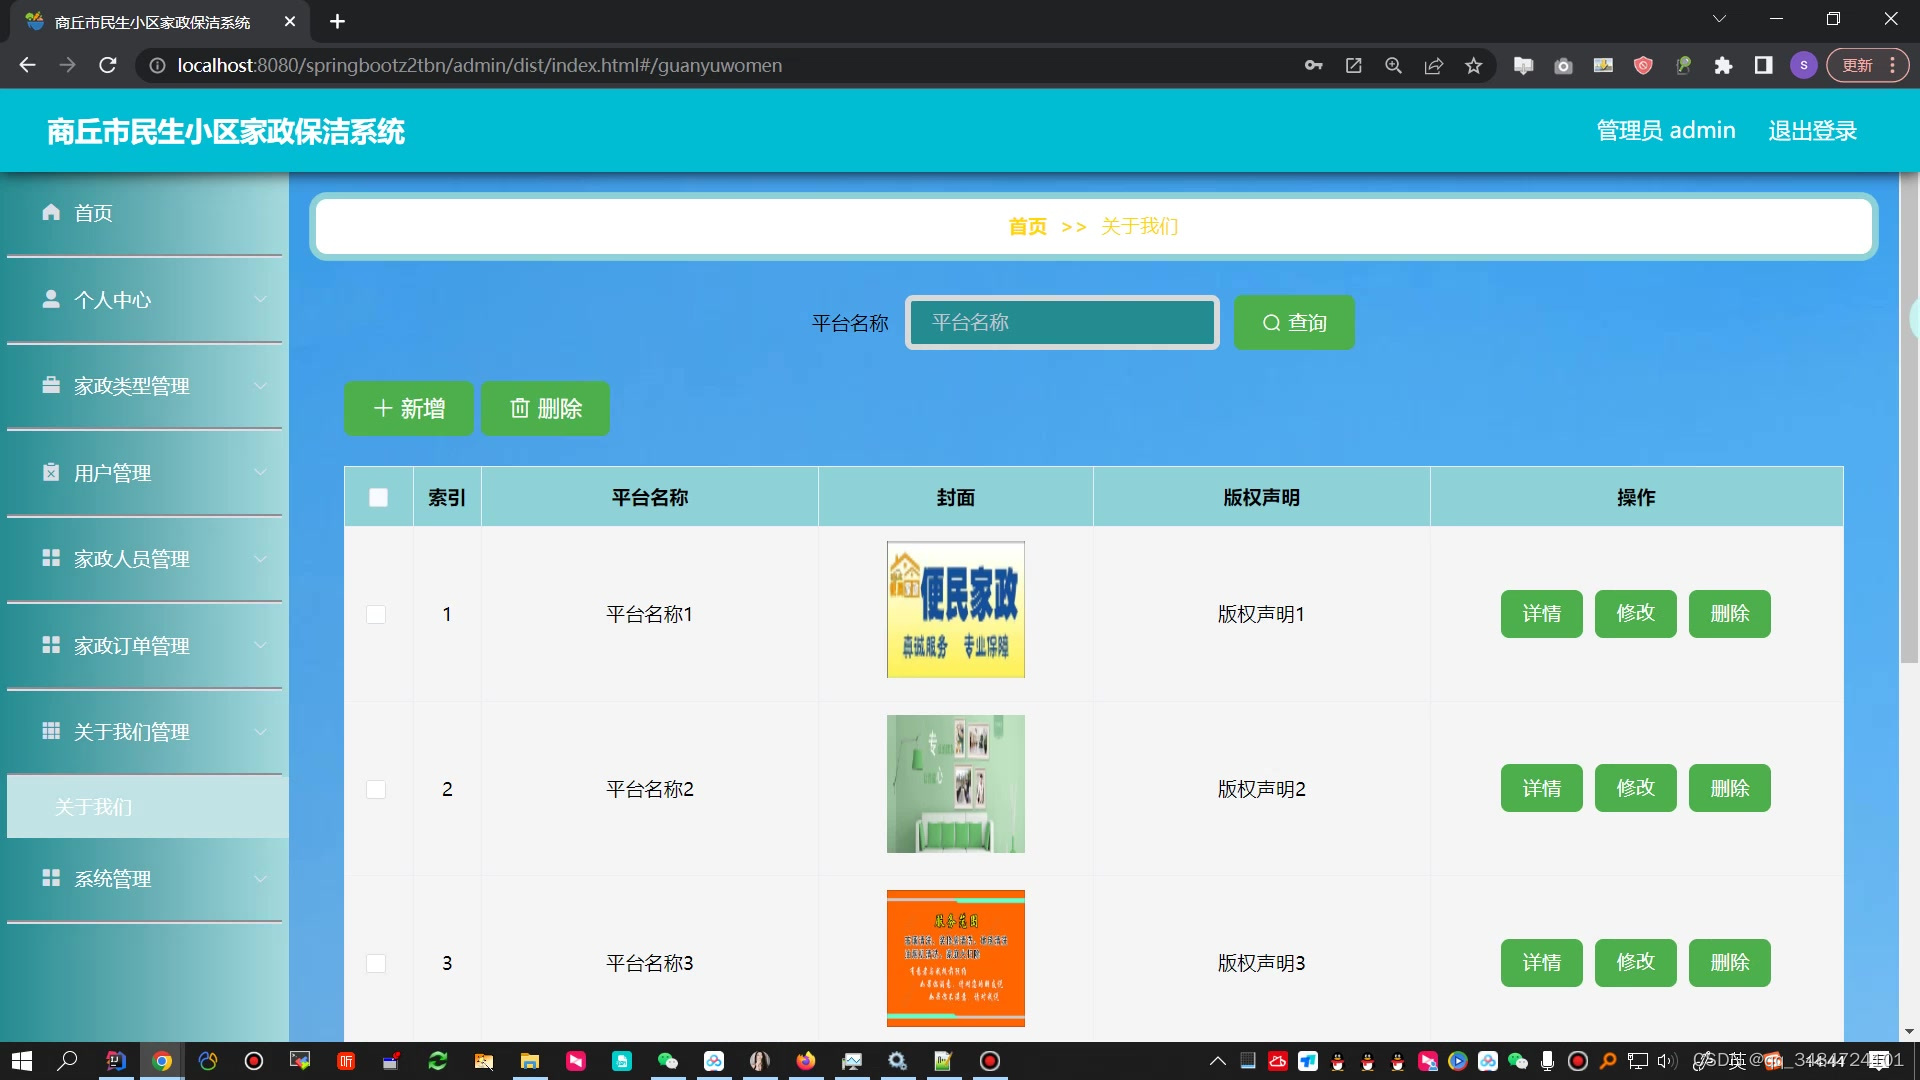The width and height of the screenshot is (1920, 1080).
Task: Open browser extensions puzzle icon
Action: [x=1723, y=66]
